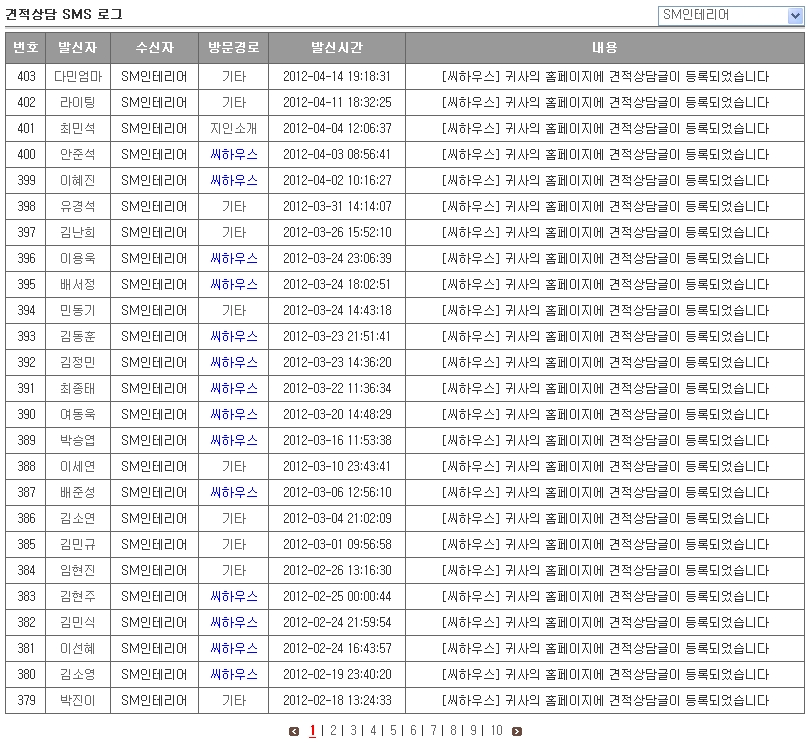Select page 7 in pagination
The width and height of the screenshot is (810, 743).
(433, 730)
